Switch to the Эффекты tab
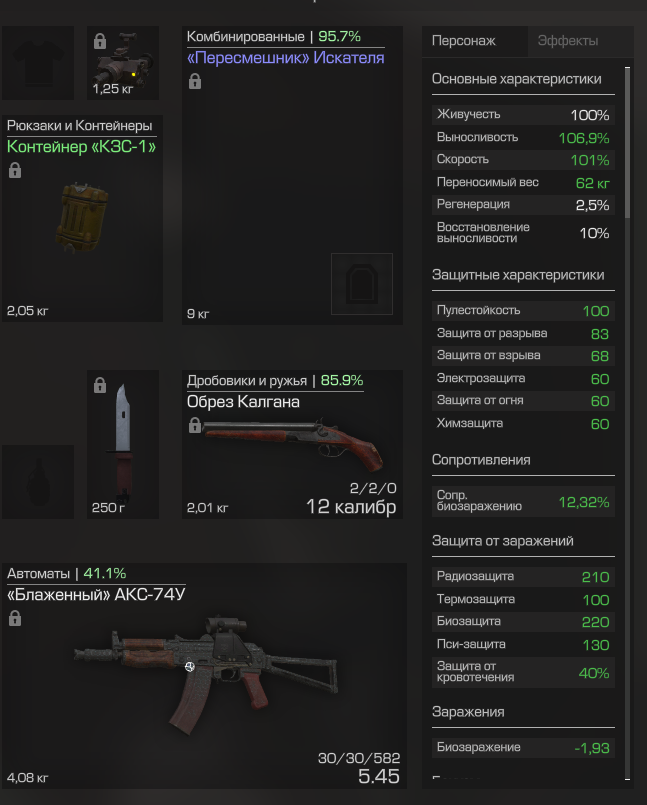Image resolution: width=647 pixels, height=805 pixels. pyautogui.click(x=568, y=41)
